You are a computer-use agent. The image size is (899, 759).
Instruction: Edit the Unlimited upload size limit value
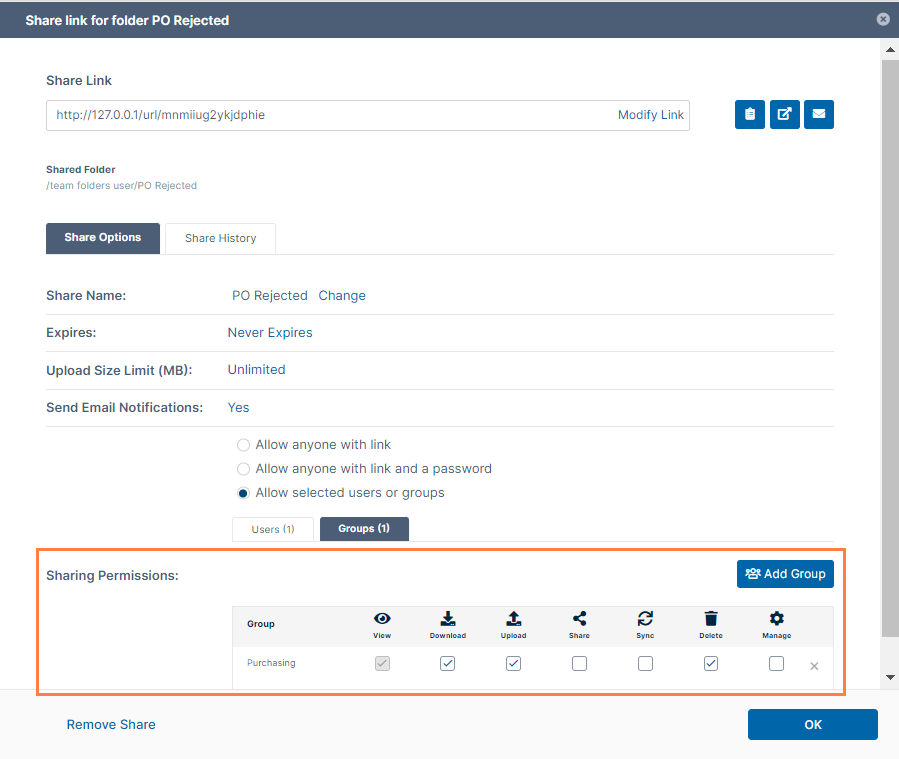(256, 369)
